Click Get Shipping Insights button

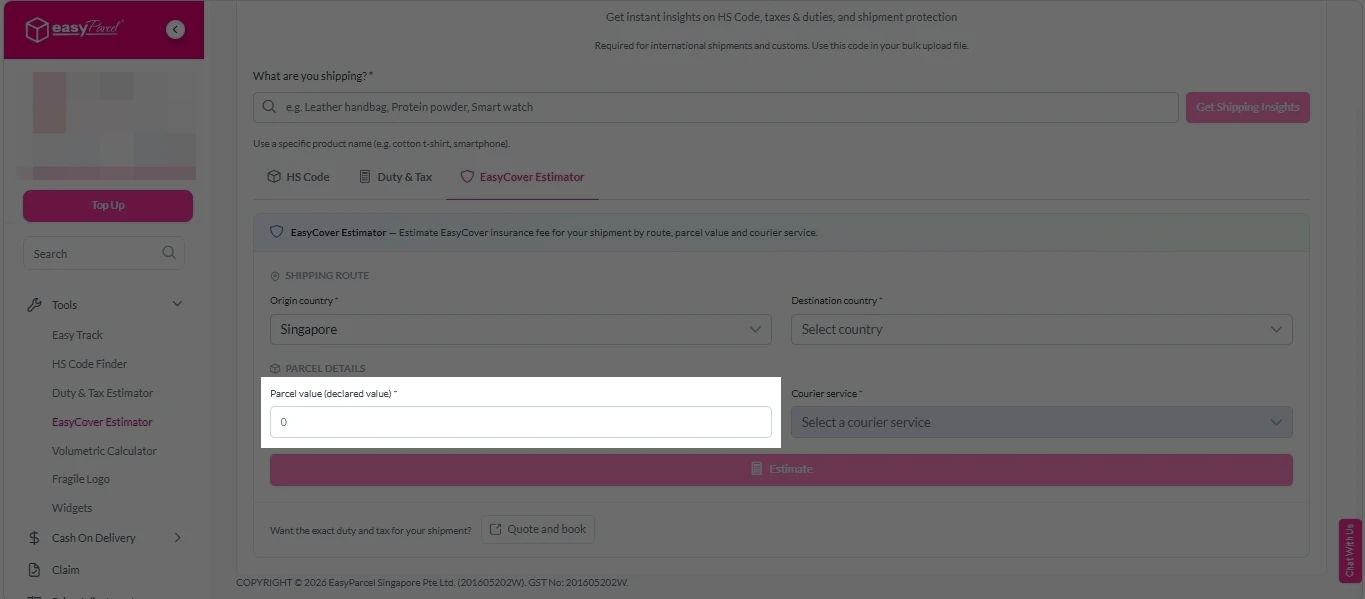tap(1247, 107)
